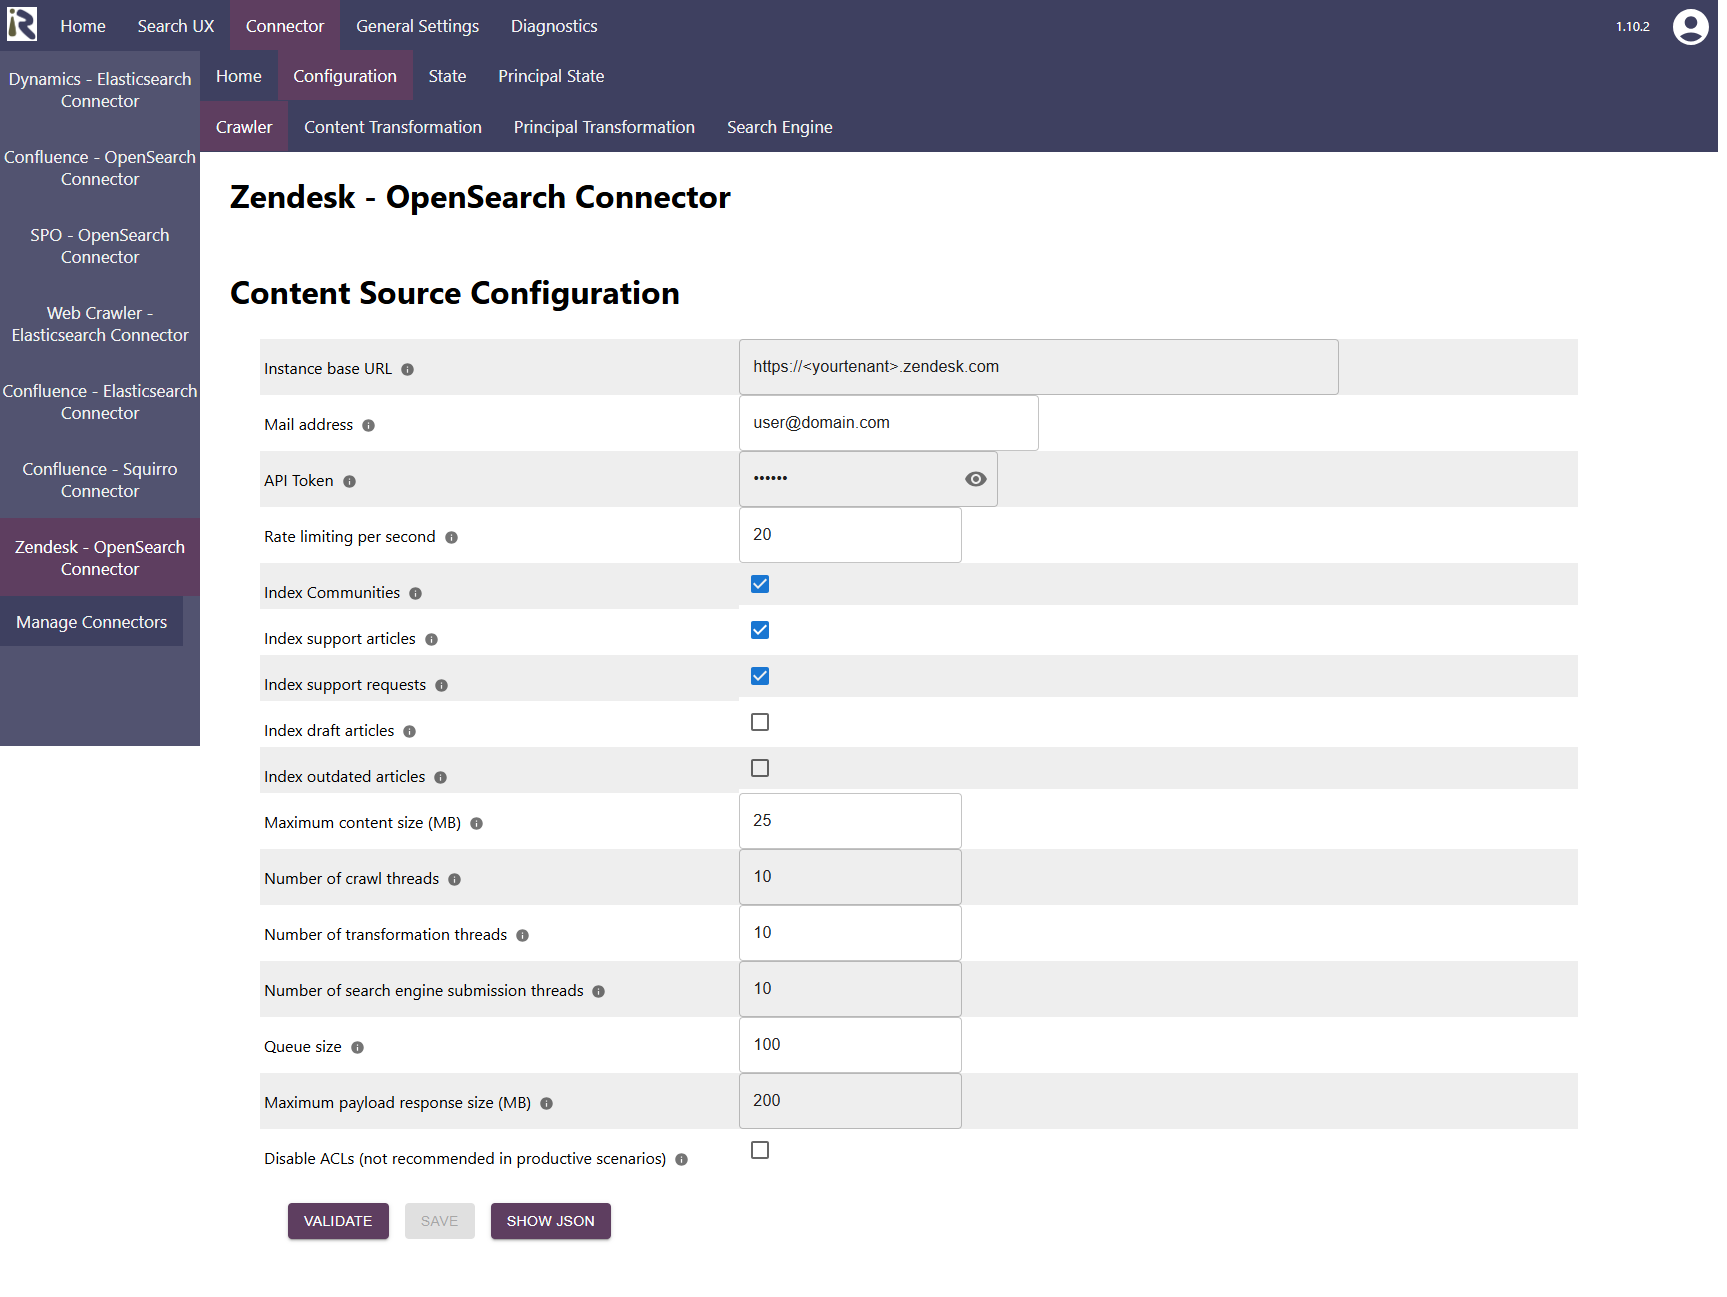Switch to the Content Transformation tab
Viewport: 1727px width, 1297px height.
(392, 127)
